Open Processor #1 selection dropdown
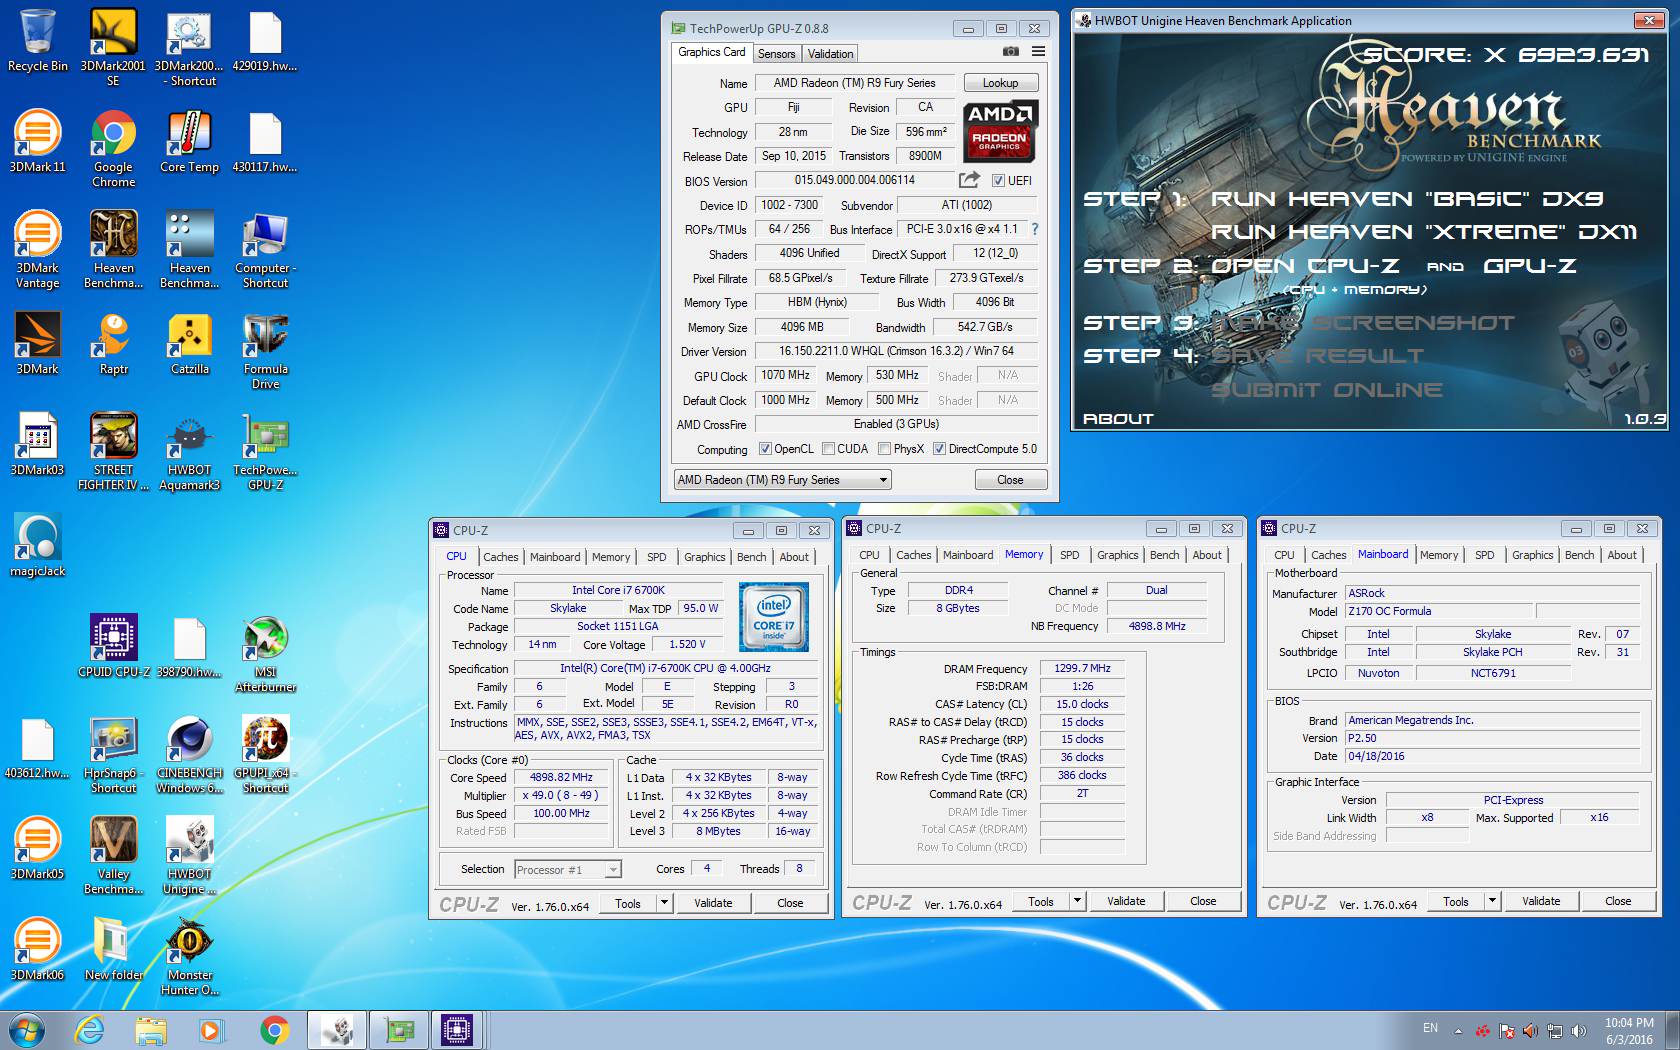 click(x=568, y=869)
